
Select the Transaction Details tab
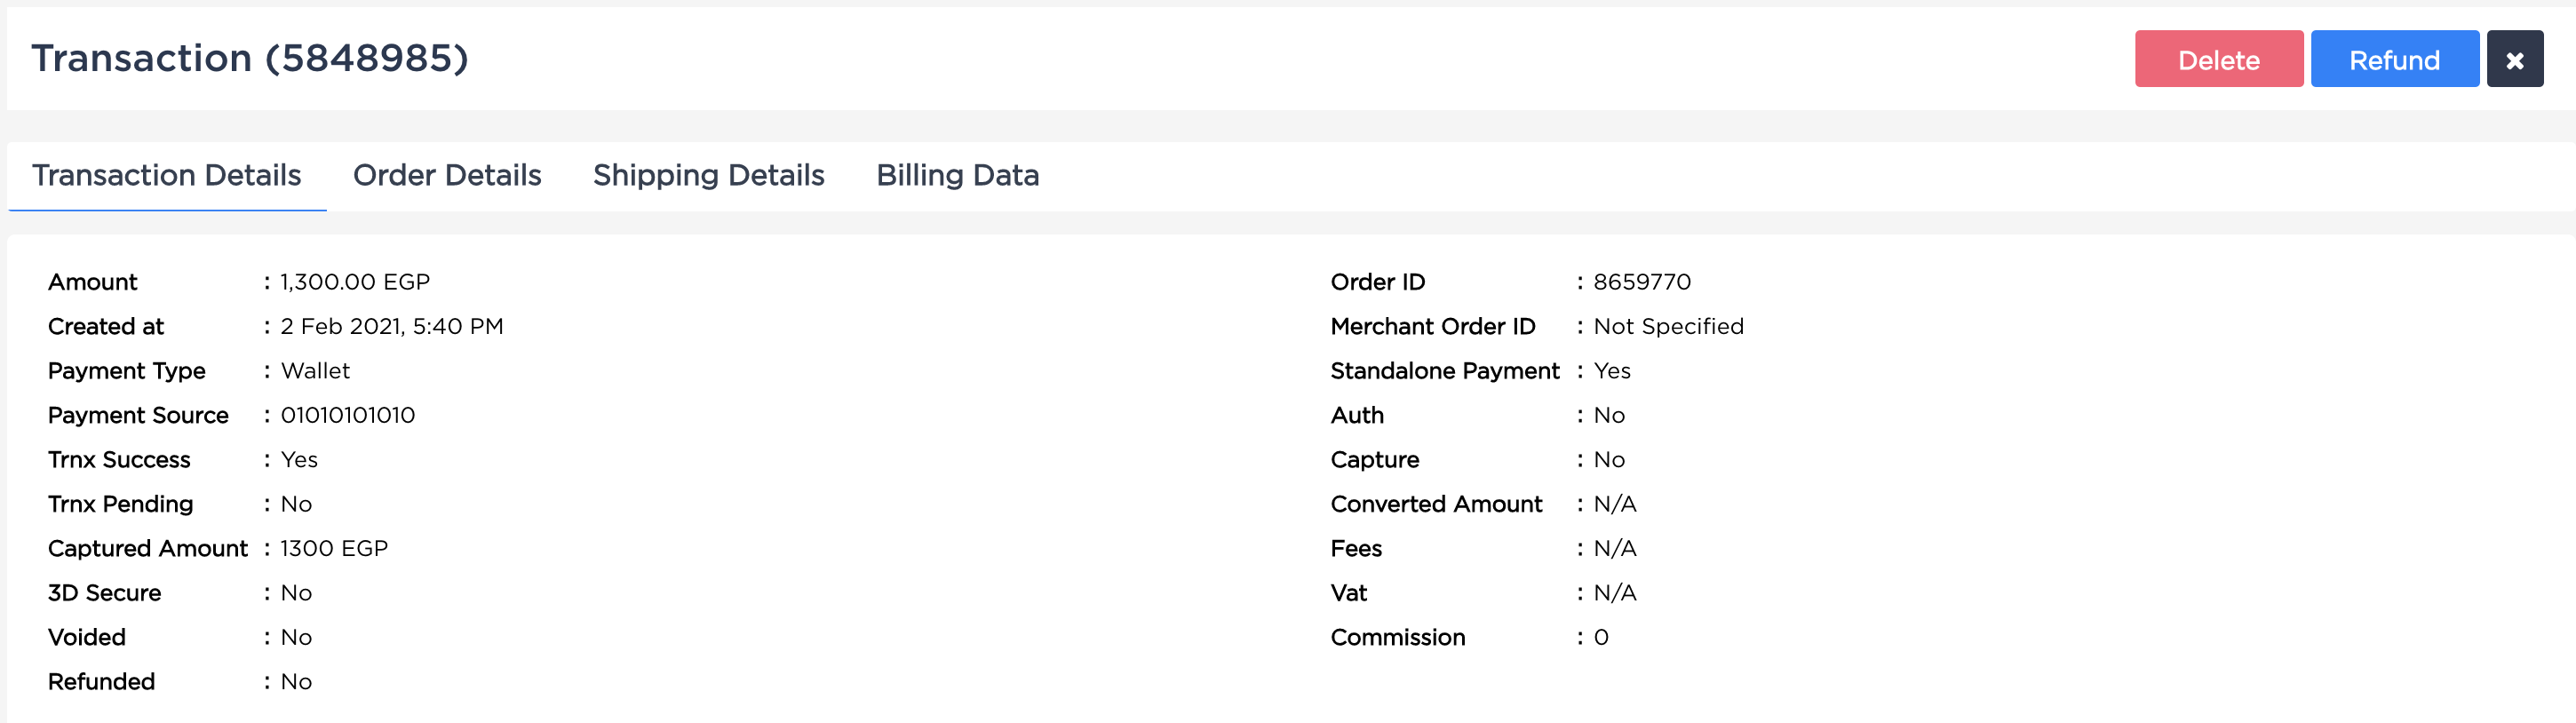coord(167,175)
